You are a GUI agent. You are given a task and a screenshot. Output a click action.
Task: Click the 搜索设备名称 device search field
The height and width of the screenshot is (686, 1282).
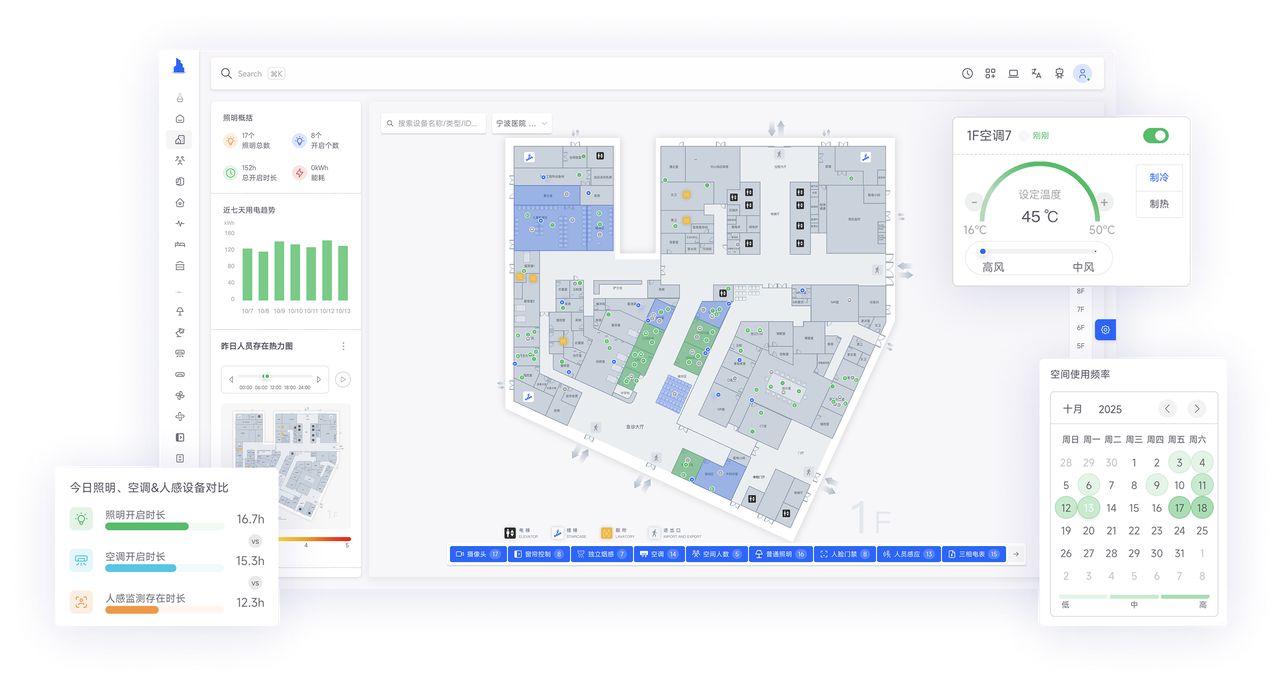coord(433,124)
